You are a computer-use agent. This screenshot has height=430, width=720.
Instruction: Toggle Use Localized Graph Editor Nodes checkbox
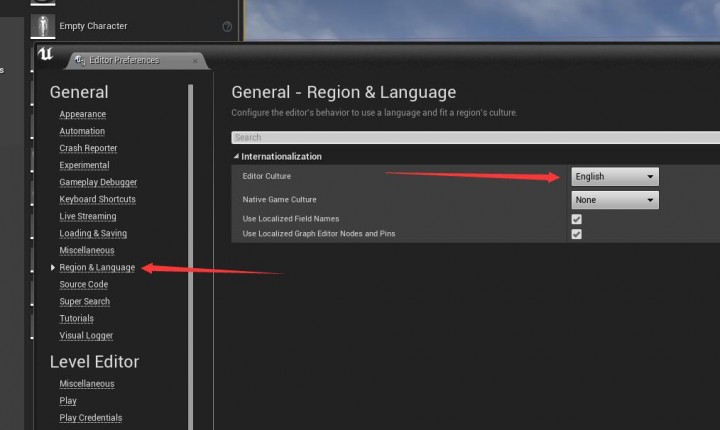point(576,234)
